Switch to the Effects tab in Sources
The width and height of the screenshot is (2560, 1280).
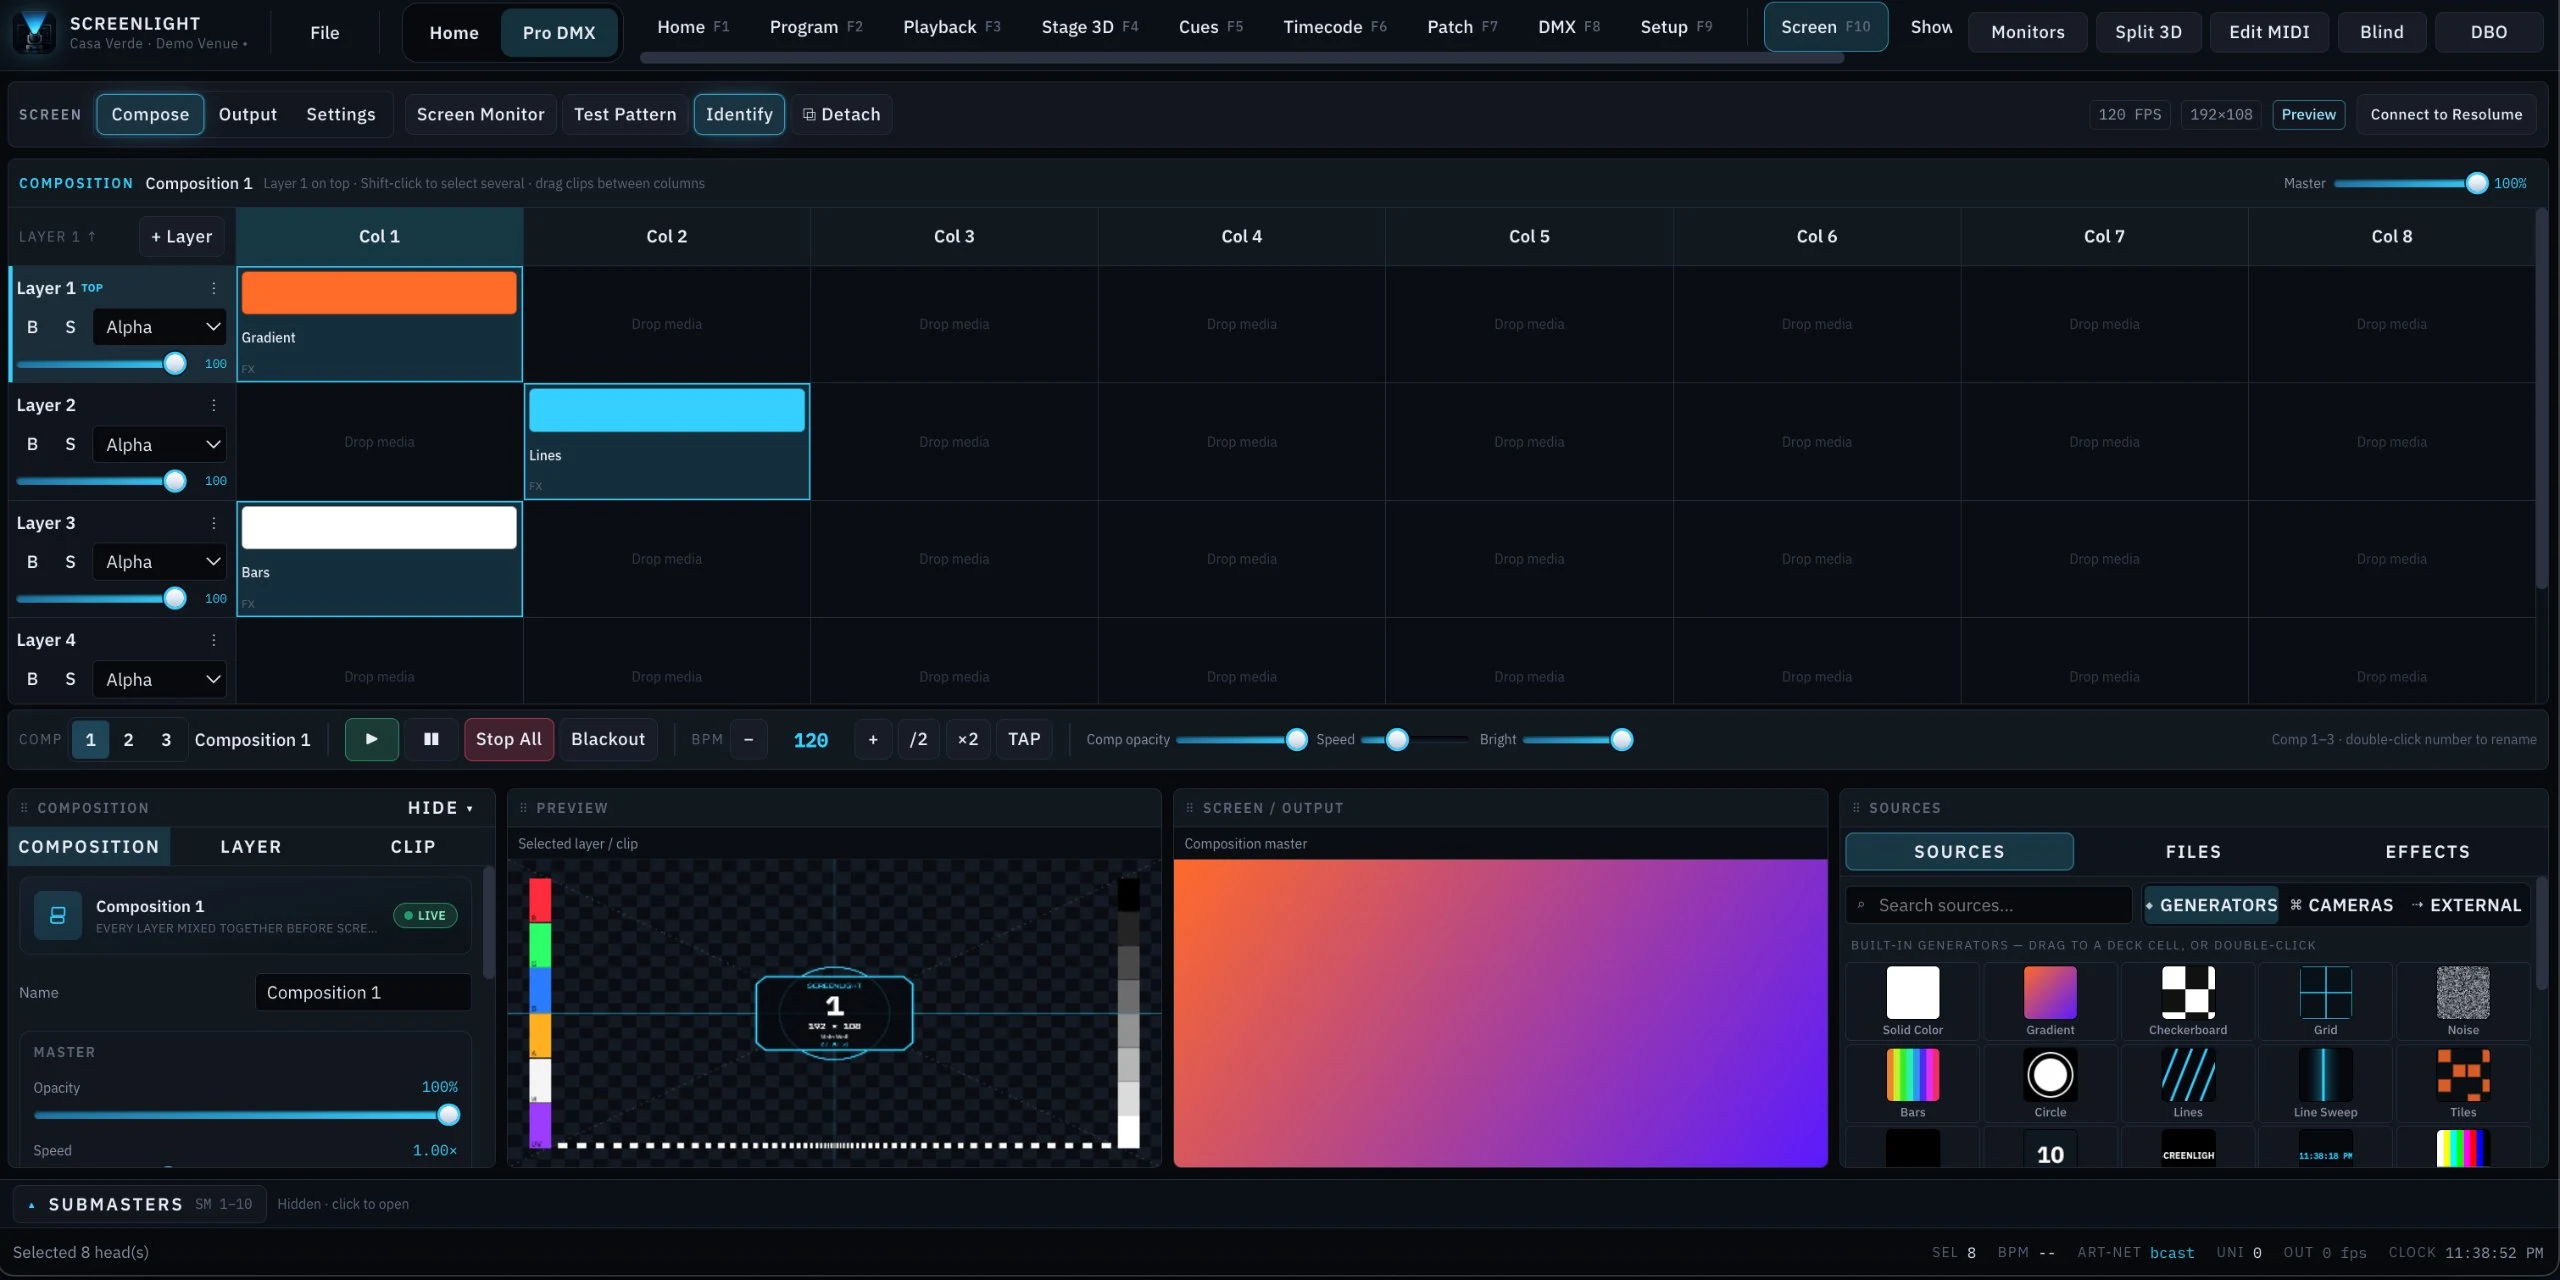[2427, 852]
